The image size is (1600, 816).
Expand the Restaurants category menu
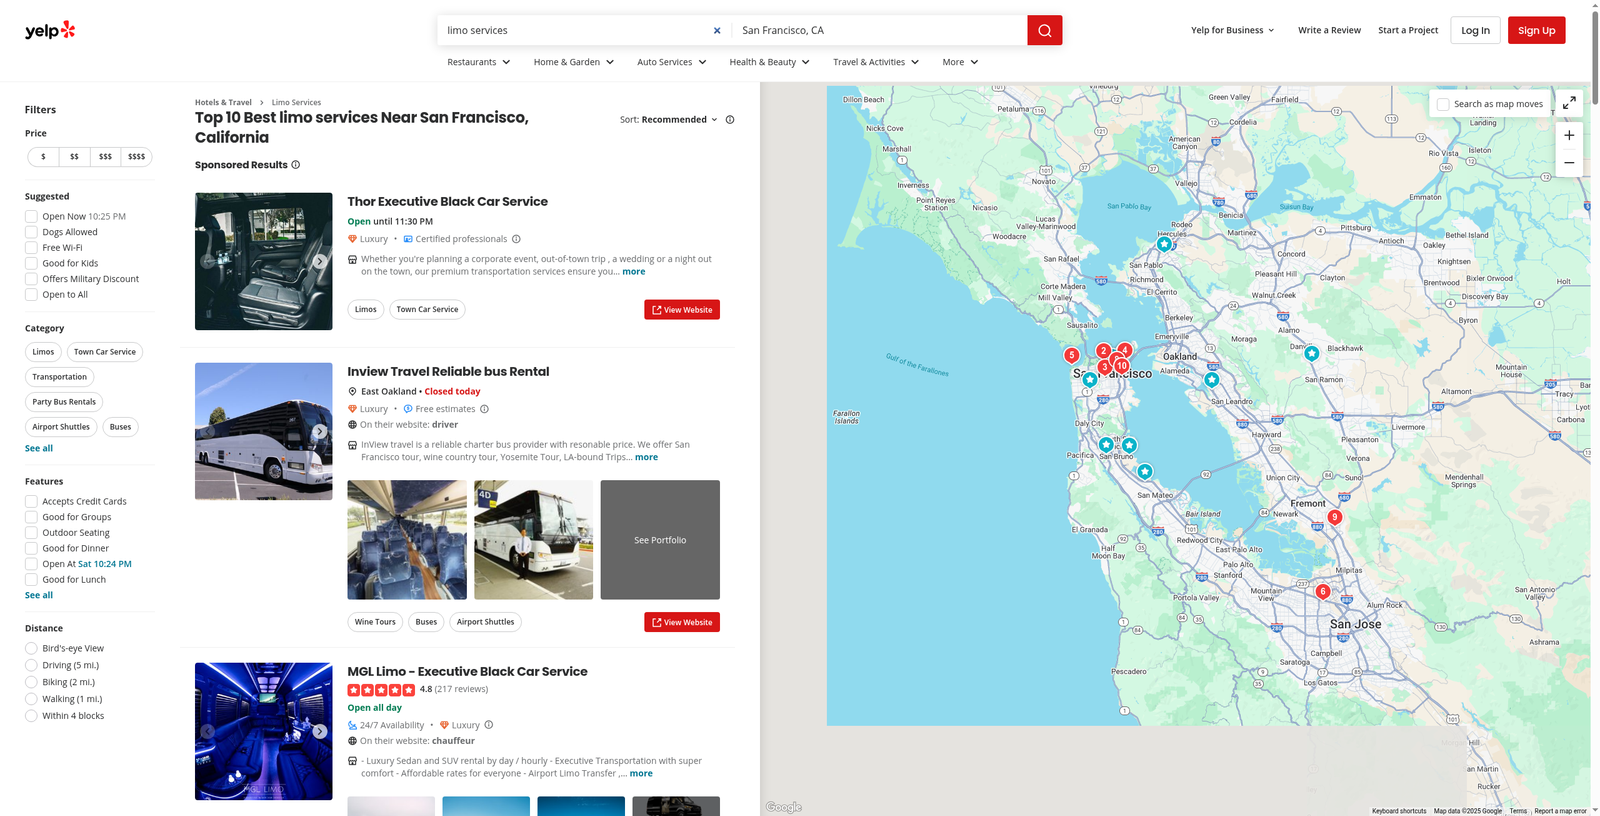click(479, 62)
